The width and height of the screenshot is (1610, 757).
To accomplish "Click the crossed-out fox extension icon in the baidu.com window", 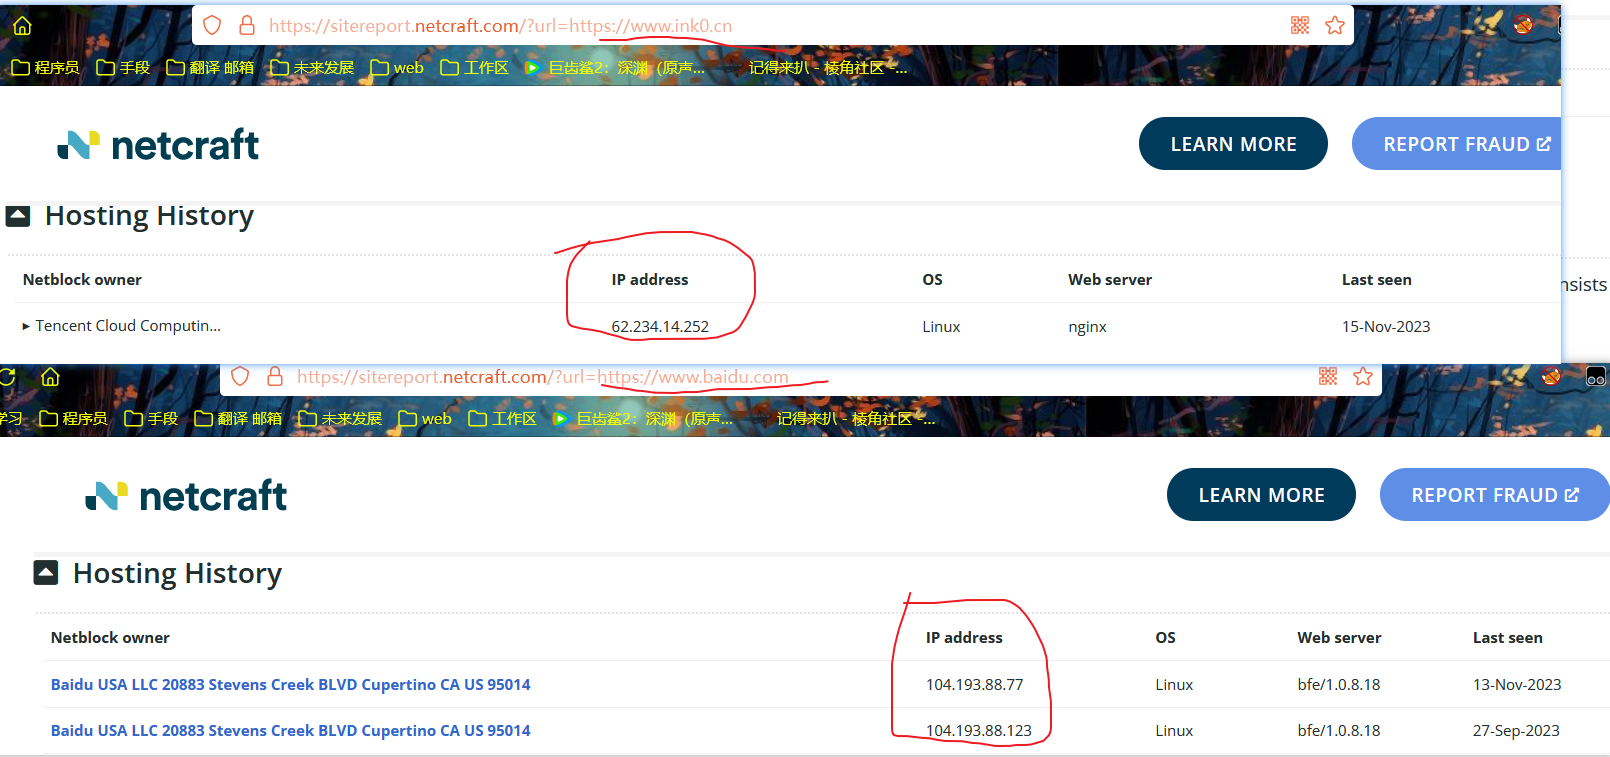I will [x=1551, y=376].
